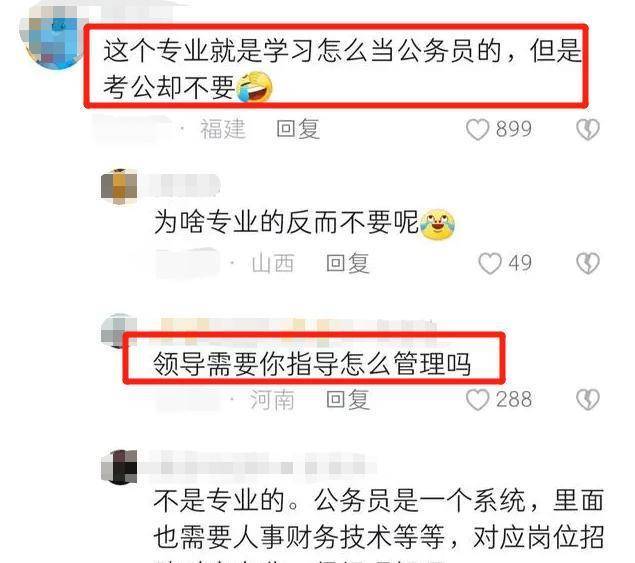The width and height of the screenshot is (635, 563).
Task: Select comment text 这个专业就是学习怎么当公务员的
Action: click(303, 51)
